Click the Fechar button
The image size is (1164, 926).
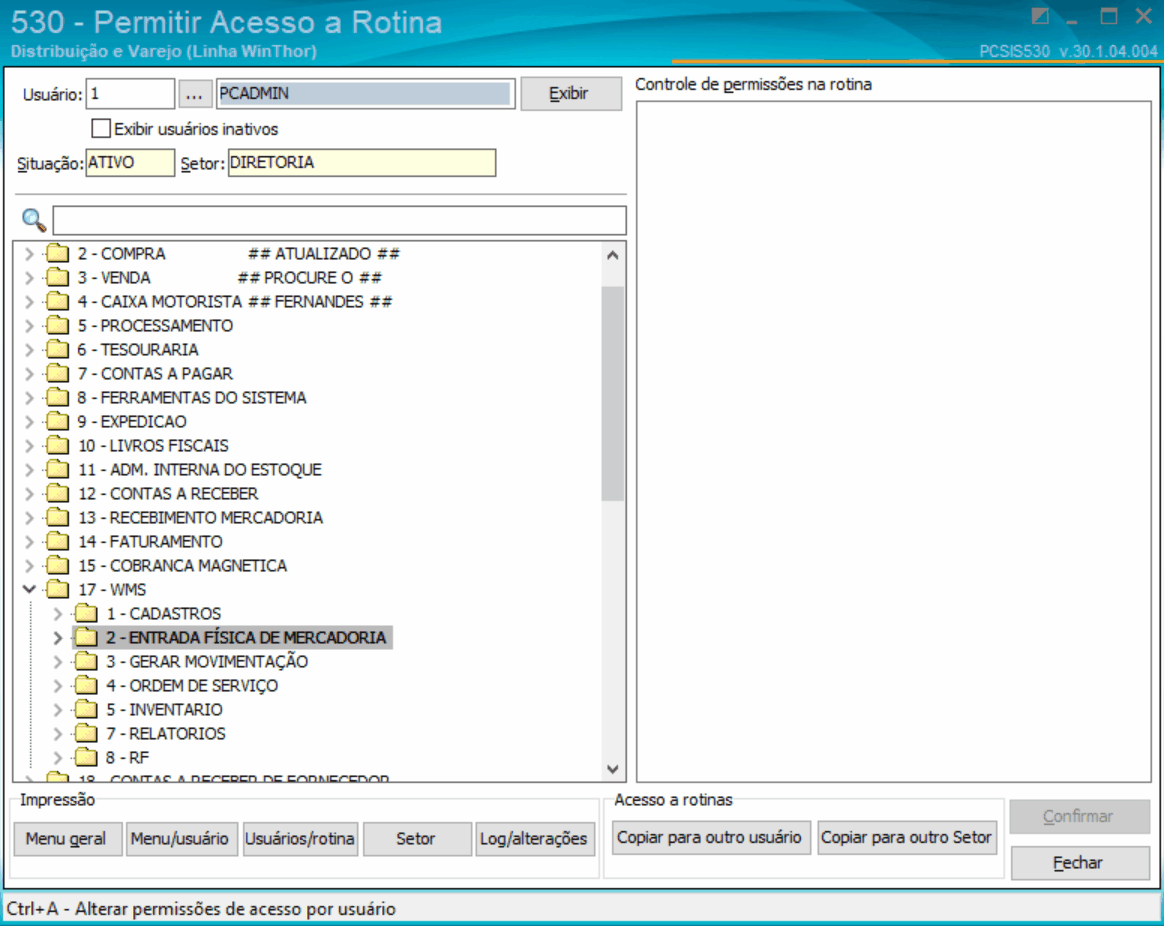(x=1079, y=863)
